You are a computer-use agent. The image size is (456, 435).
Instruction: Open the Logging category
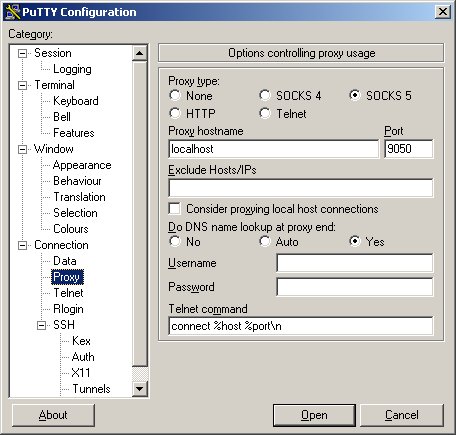tap(72, 69)
